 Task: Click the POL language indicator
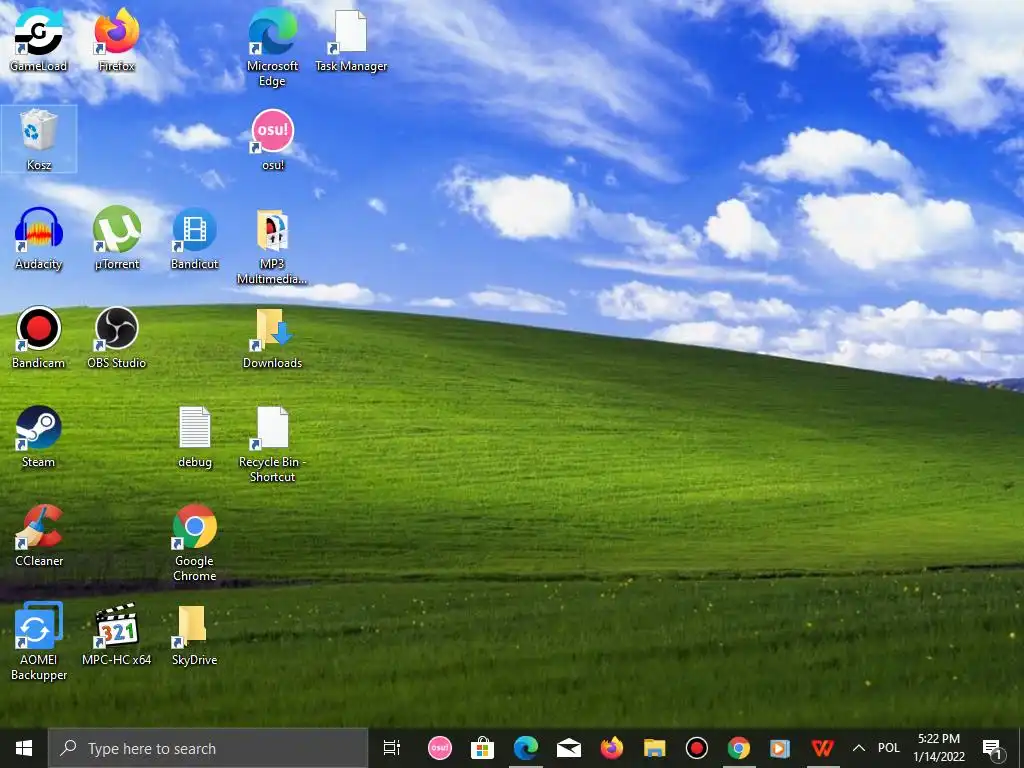pyautogui.click(x=888, y=748)
